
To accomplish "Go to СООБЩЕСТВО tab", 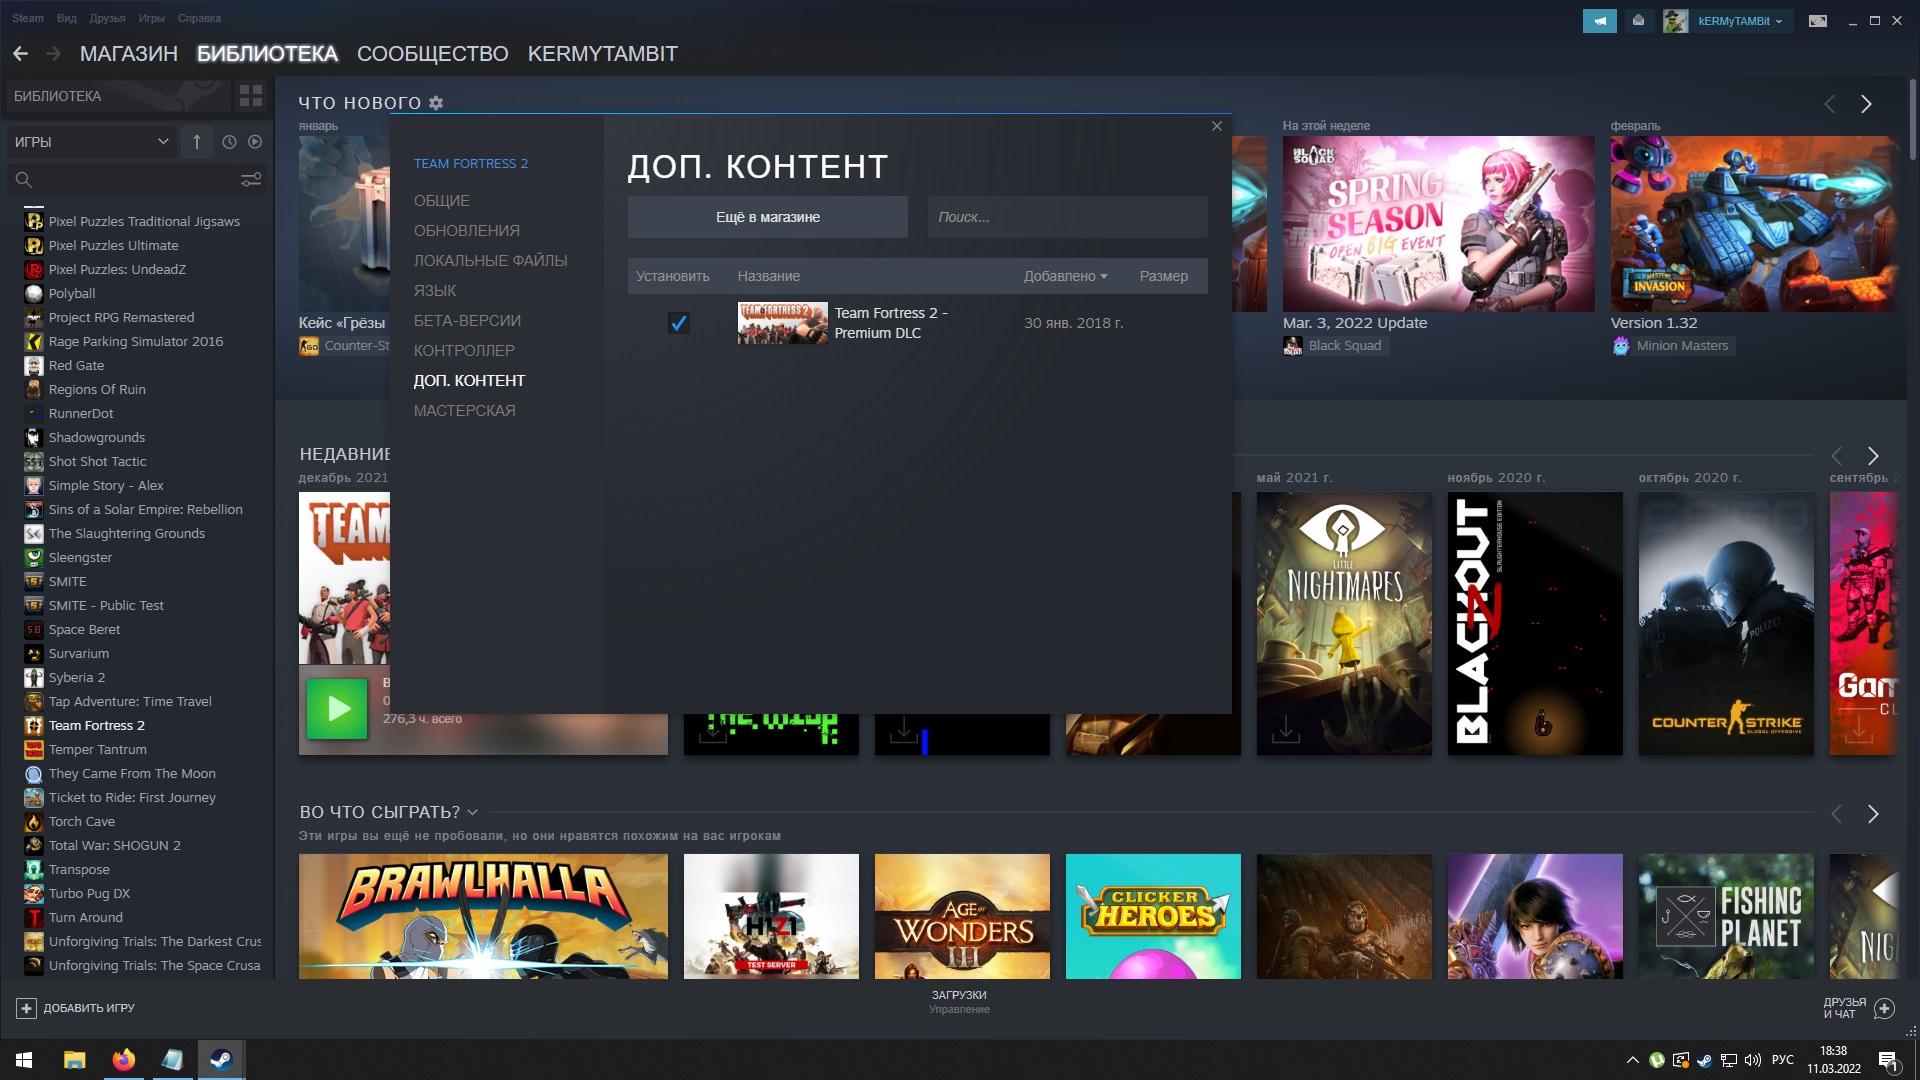I will pyautogui.click(x=433, y=54).
